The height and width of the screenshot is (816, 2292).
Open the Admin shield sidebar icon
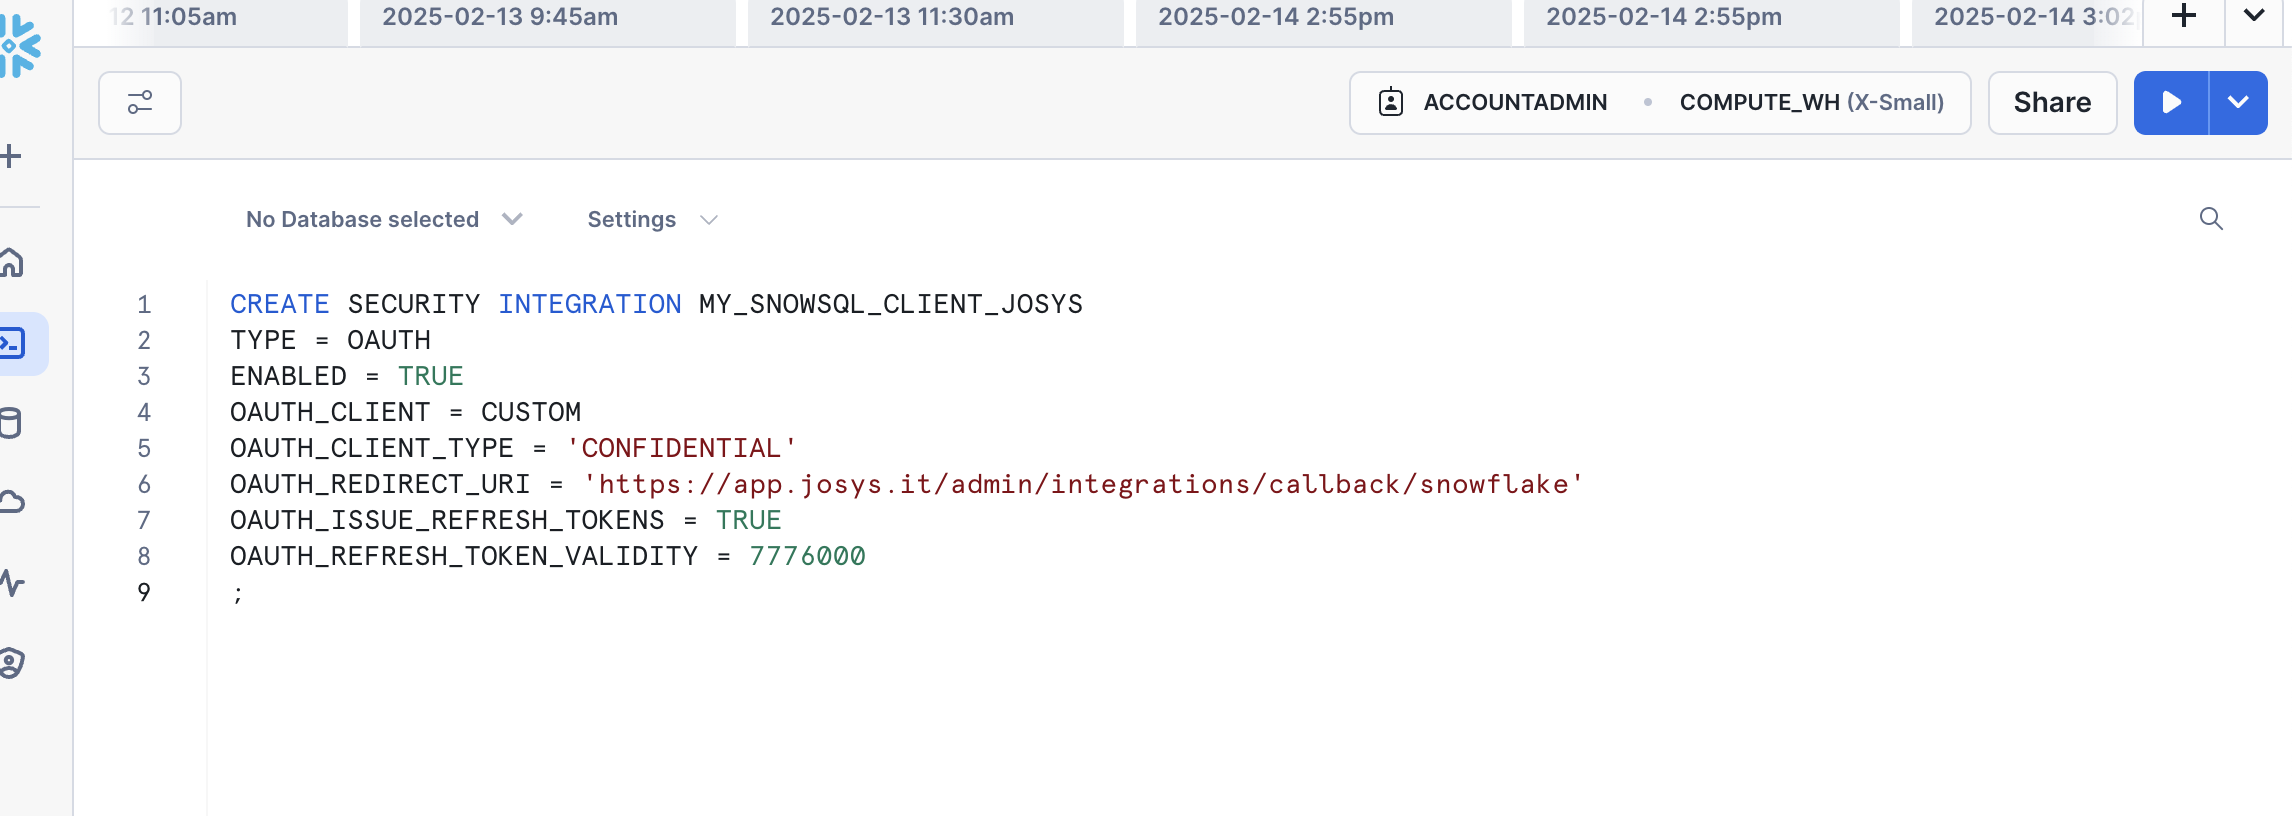(12, 662)
